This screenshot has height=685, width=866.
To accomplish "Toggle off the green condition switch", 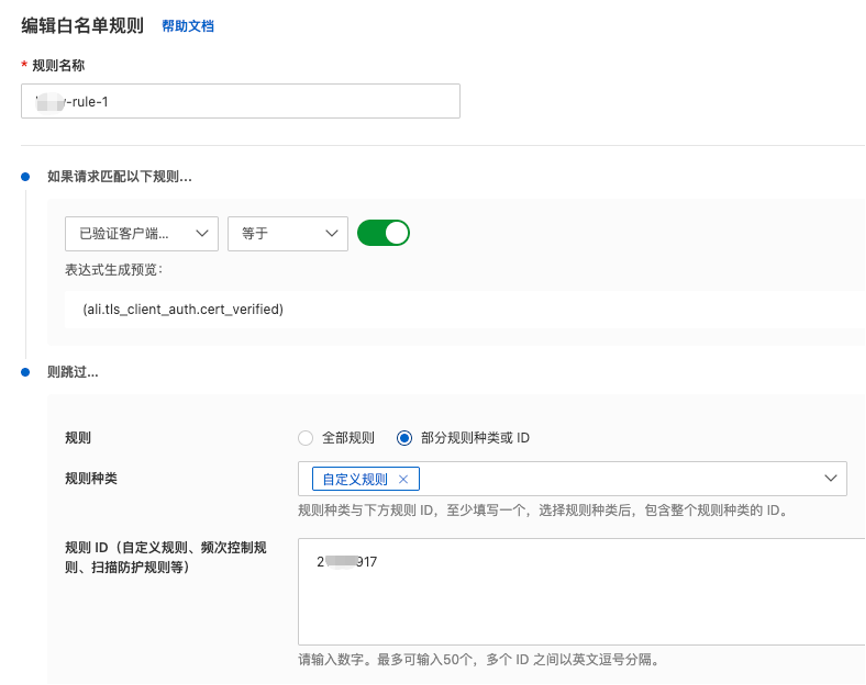I will pos(384,232).
